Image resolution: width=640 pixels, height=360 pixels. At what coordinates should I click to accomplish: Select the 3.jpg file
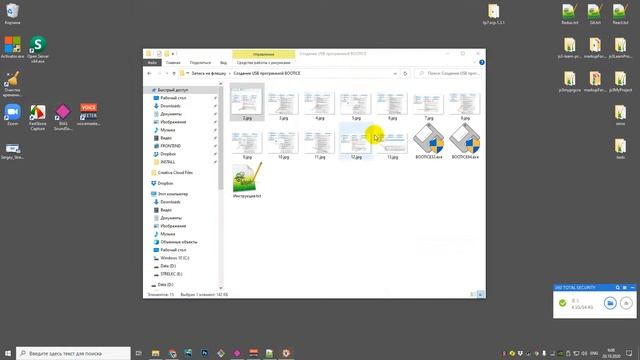pyautogui.click(x=283, y=105)
